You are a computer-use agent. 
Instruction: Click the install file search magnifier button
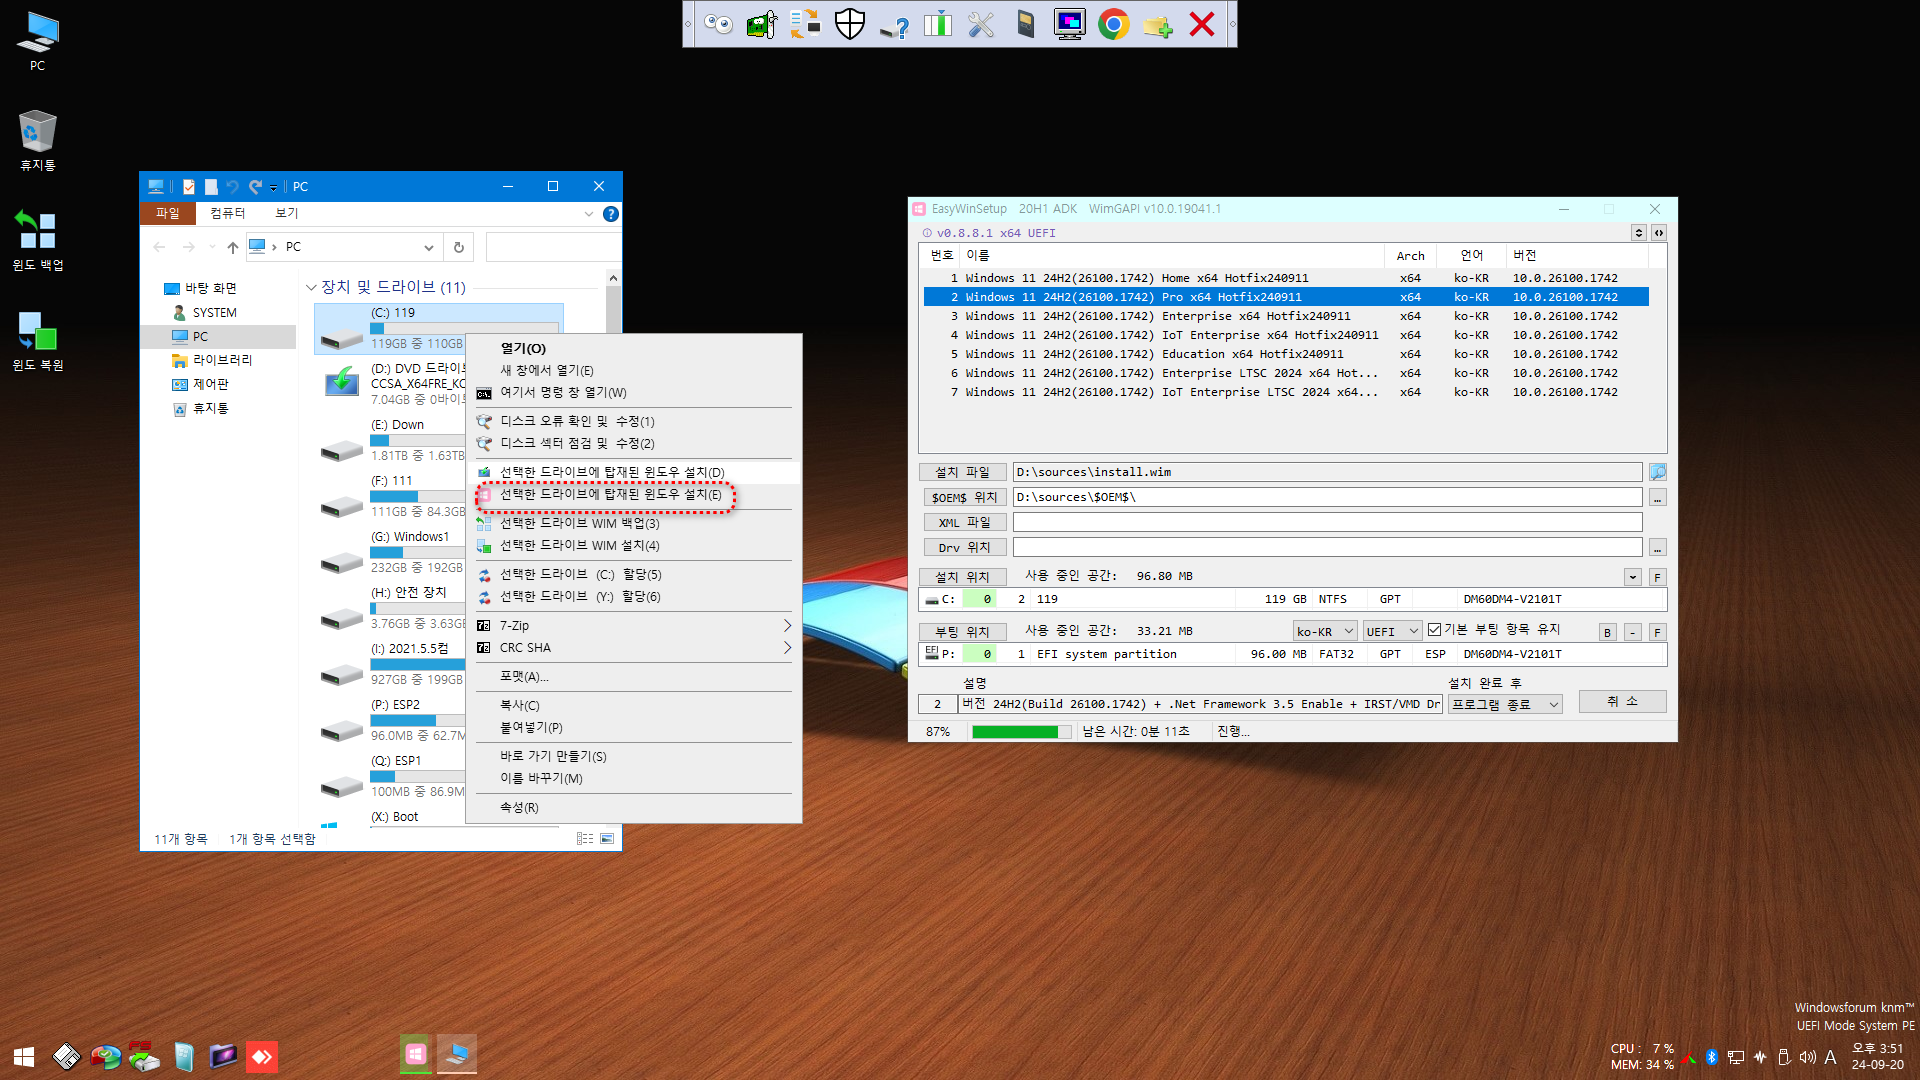click(1657, 472)
